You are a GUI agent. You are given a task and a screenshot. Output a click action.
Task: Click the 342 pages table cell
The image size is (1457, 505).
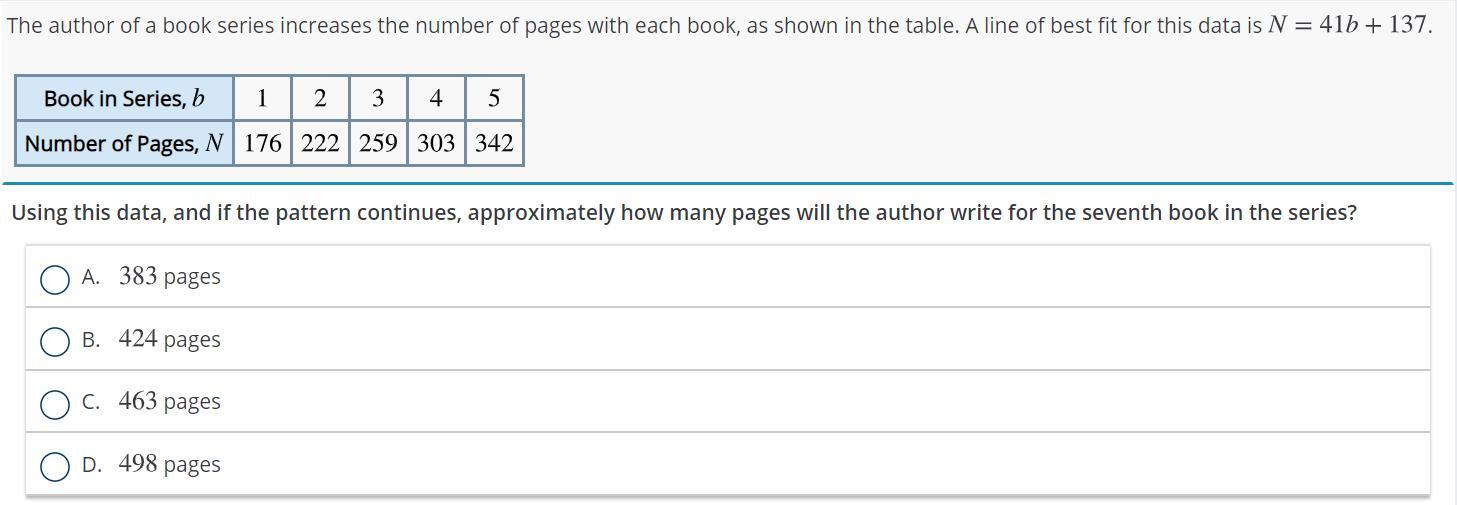tap(494, 143)
